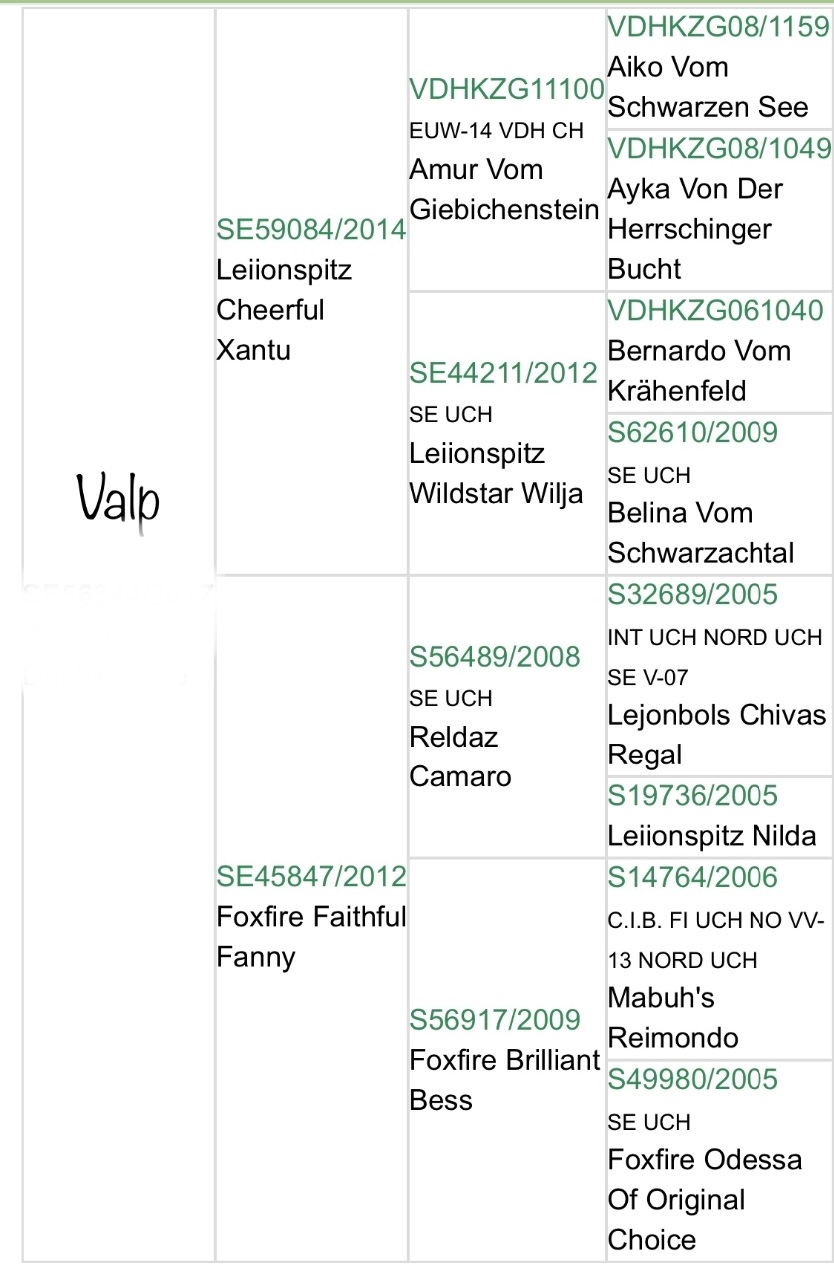Select Foxfire Faithful Fanny name text
The width and height of the screenshot is (834, 1280).
[311, 937]
